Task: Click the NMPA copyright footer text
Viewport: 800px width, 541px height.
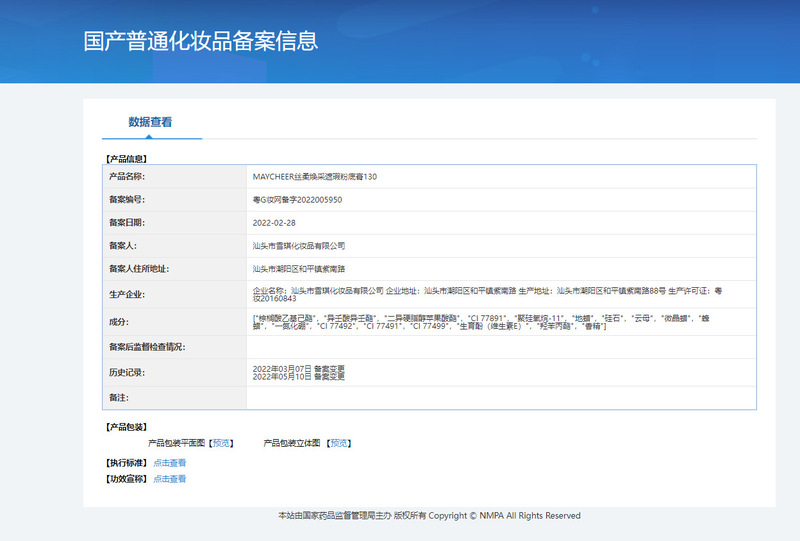Action: click(428, 516)
